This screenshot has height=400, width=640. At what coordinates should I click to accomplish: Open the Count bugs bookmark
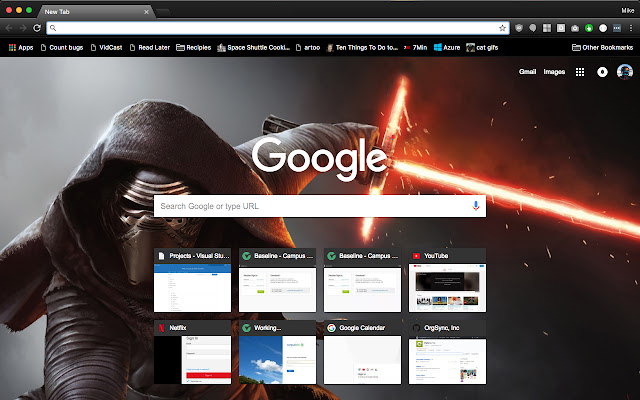[x=62, y=47]
